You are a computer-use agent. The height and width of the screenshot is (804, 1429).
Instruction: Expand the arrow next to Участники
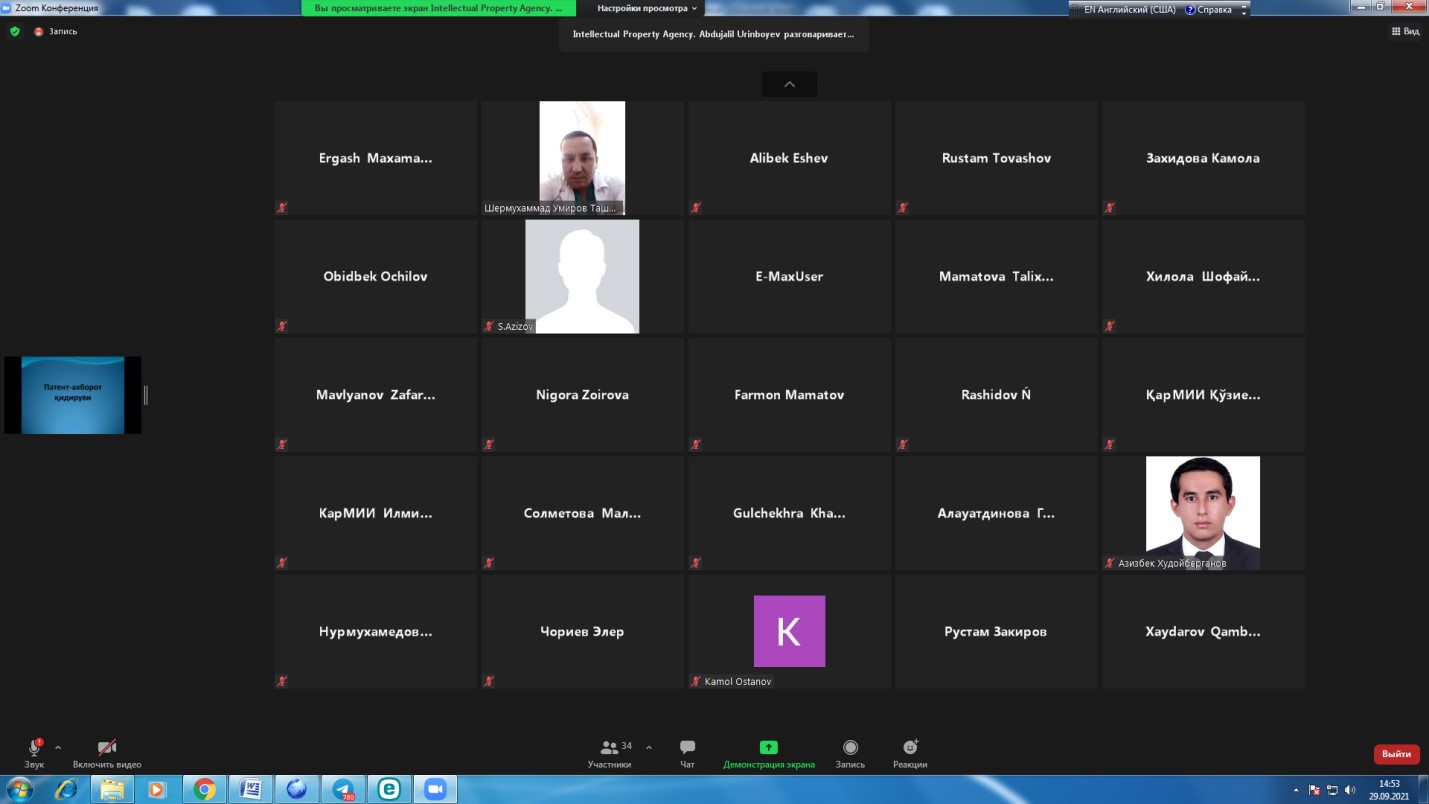tap(649, 747)
